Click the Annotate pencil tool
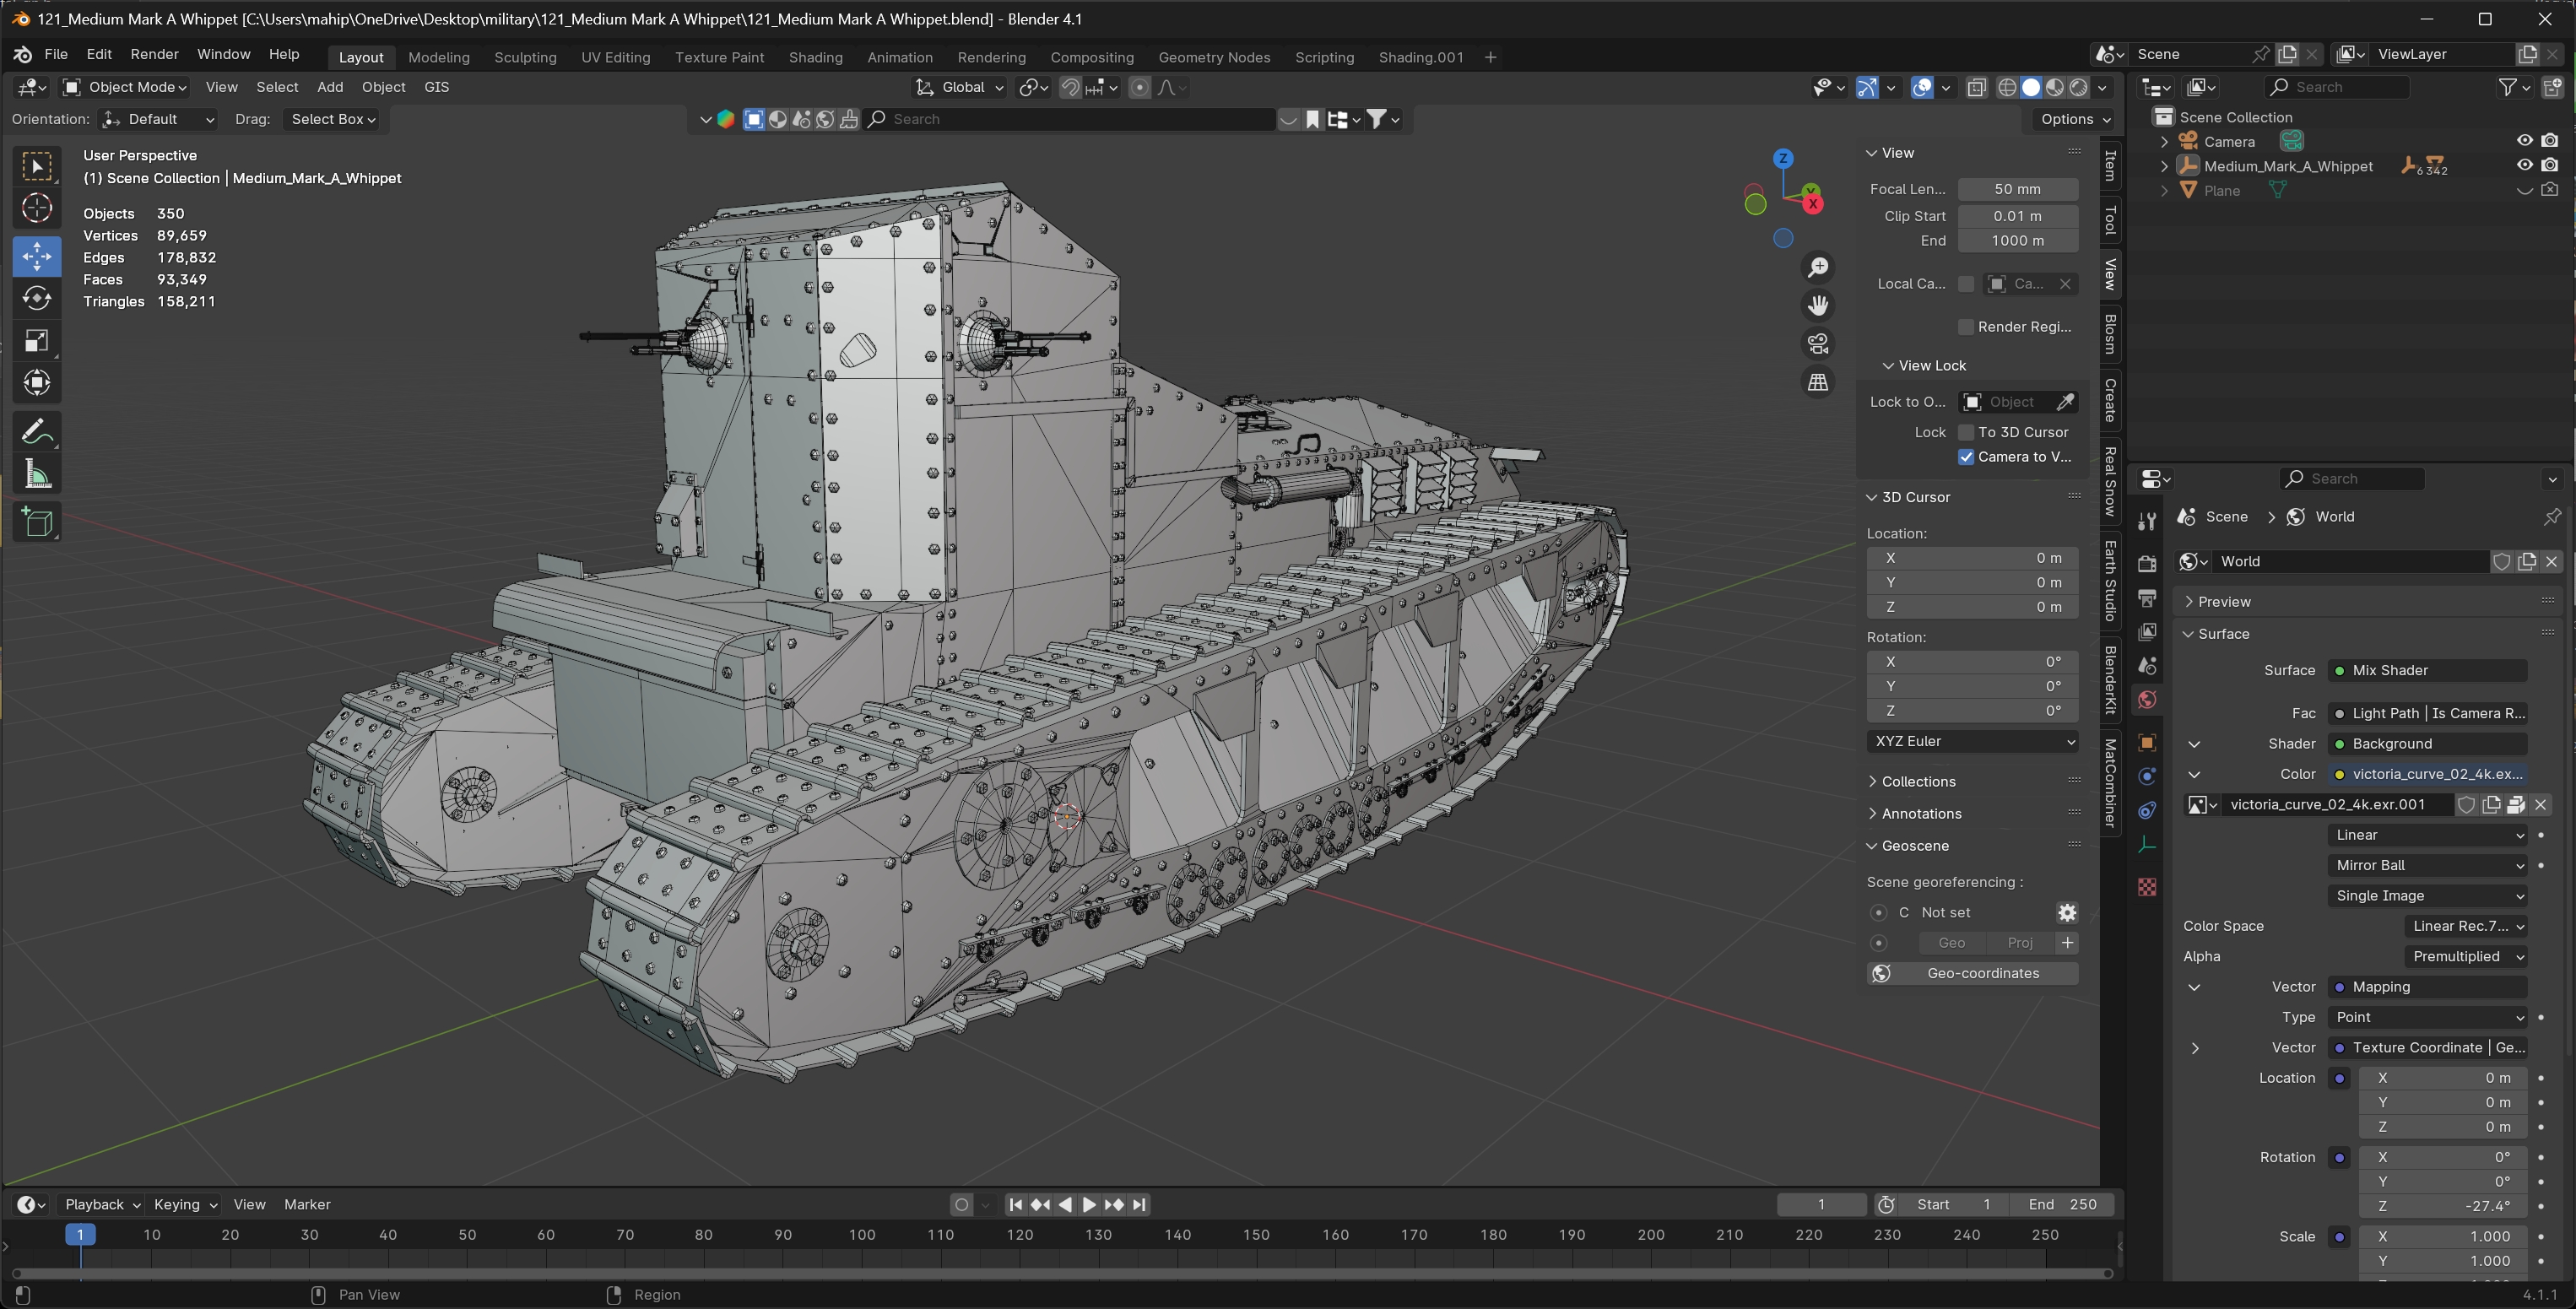 [37, 432]
